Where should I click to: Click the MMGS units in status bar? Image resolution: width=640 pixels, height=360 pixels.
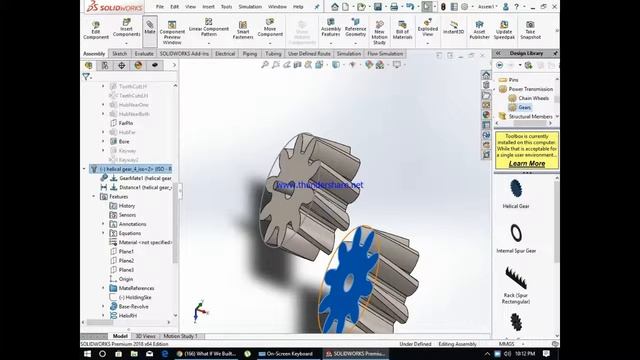506,344
